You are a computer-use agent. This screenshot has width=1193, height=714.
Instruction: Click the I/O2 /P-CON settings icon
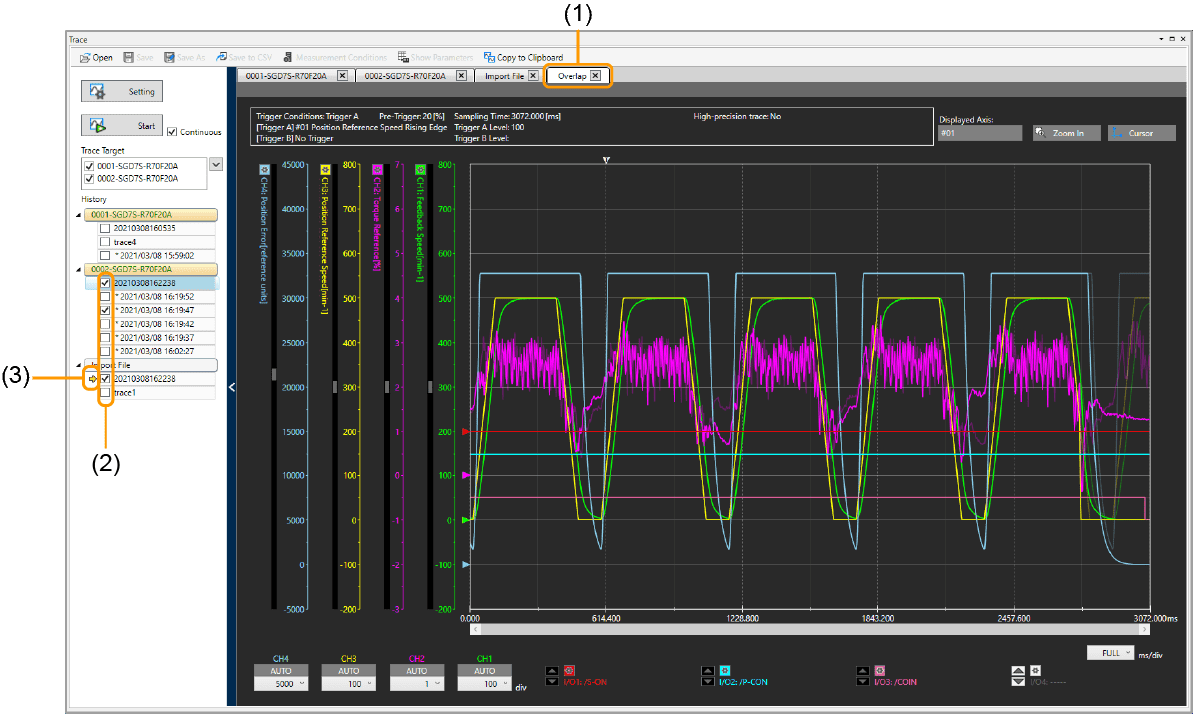click(725, 670)
